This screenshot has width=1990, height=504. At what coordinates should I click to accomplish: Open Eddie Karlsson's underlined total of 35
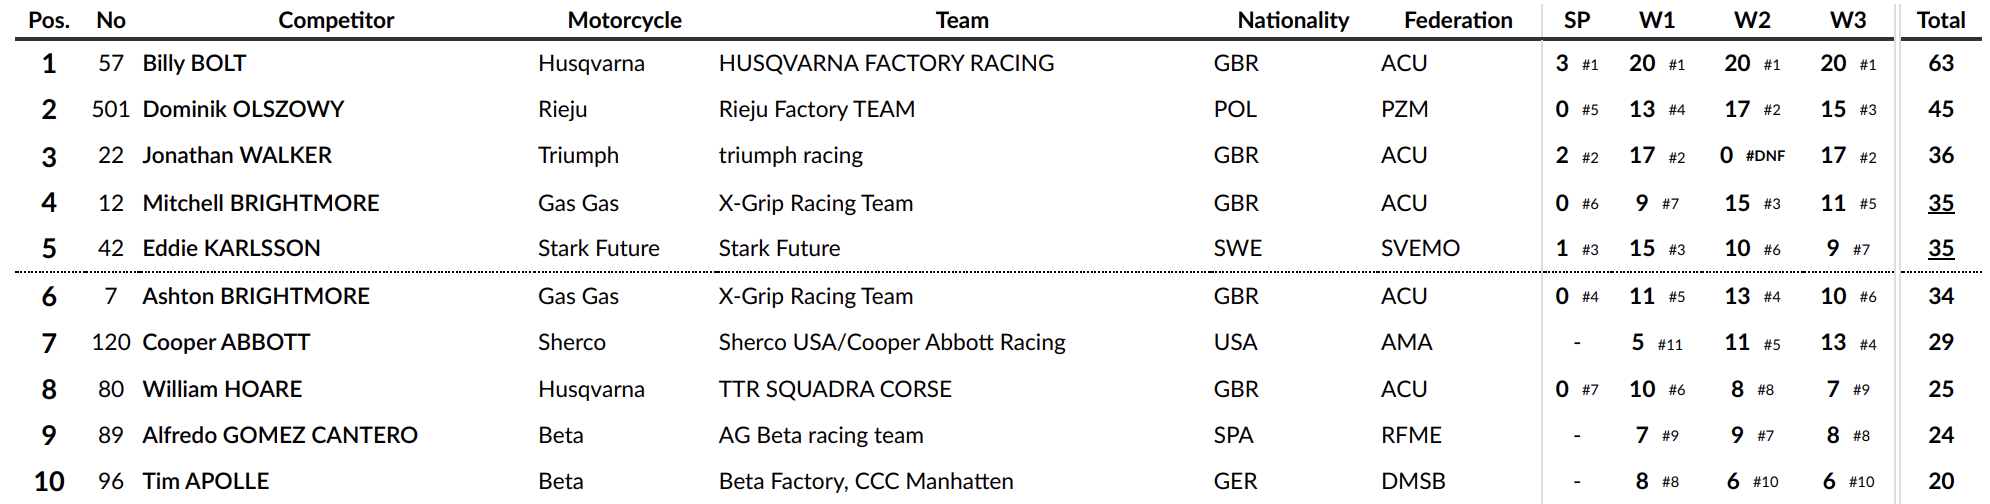1941,248
